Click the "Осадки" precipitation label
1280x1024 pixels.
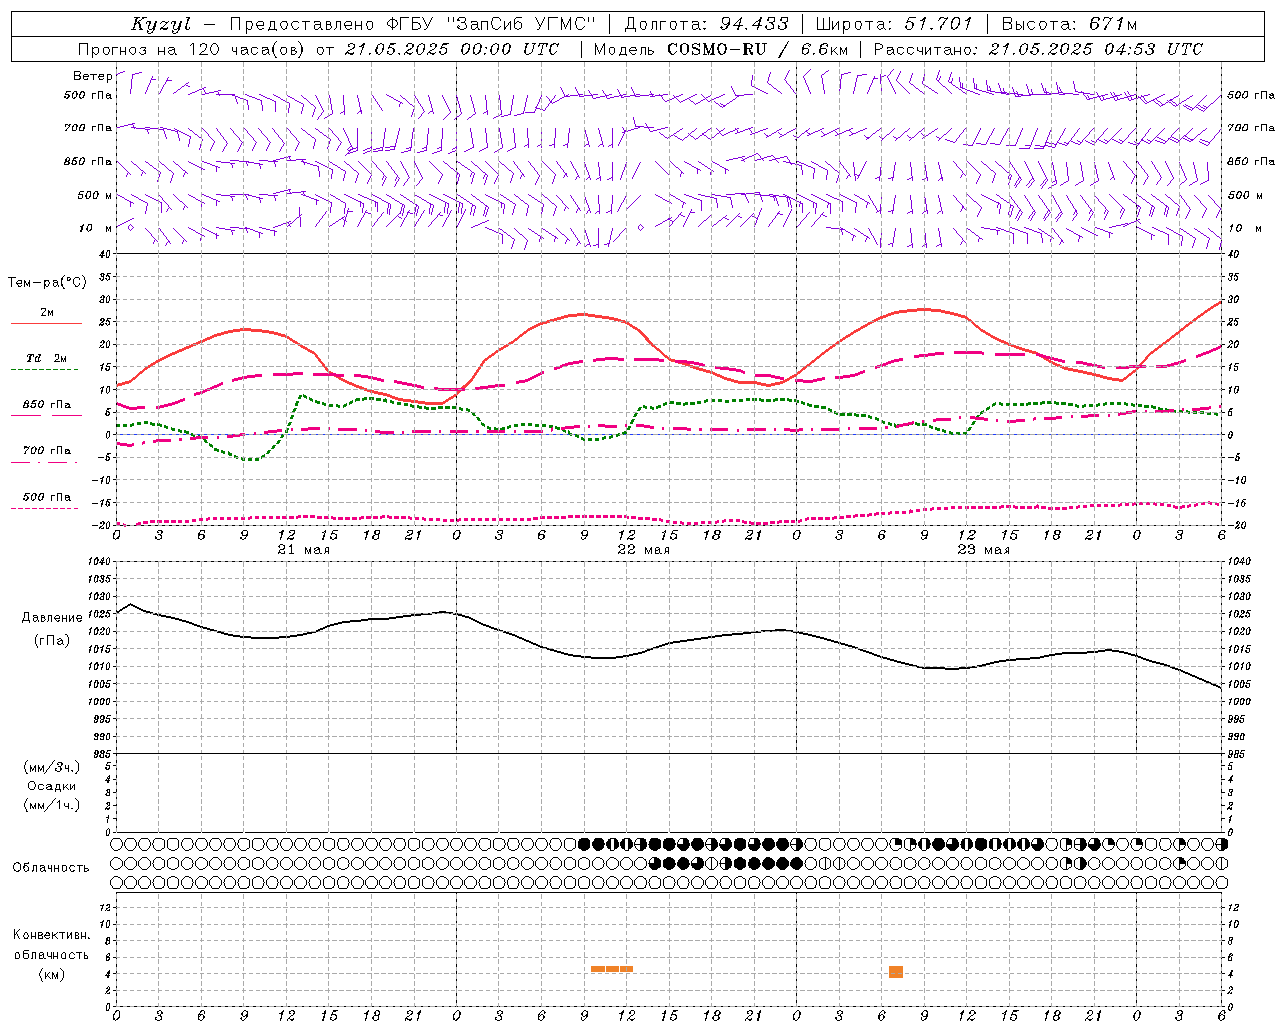click(x=51, y=786)
